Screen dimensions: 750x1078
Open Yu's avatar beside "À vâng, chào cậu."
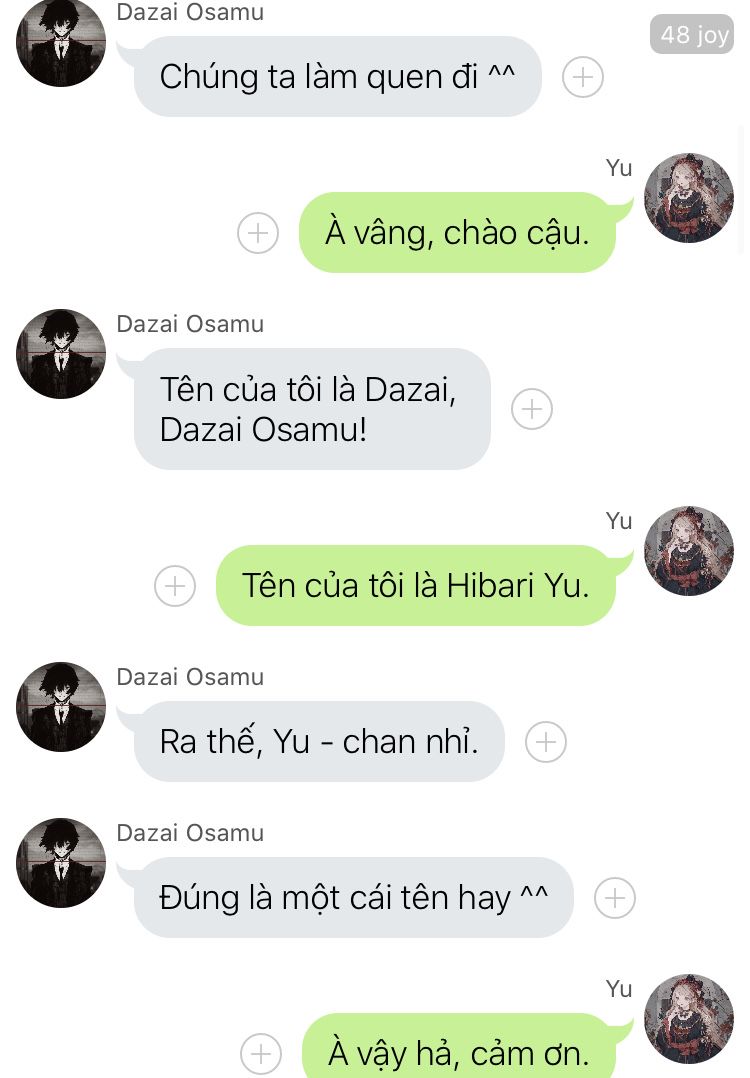click(x=688, y=198)
